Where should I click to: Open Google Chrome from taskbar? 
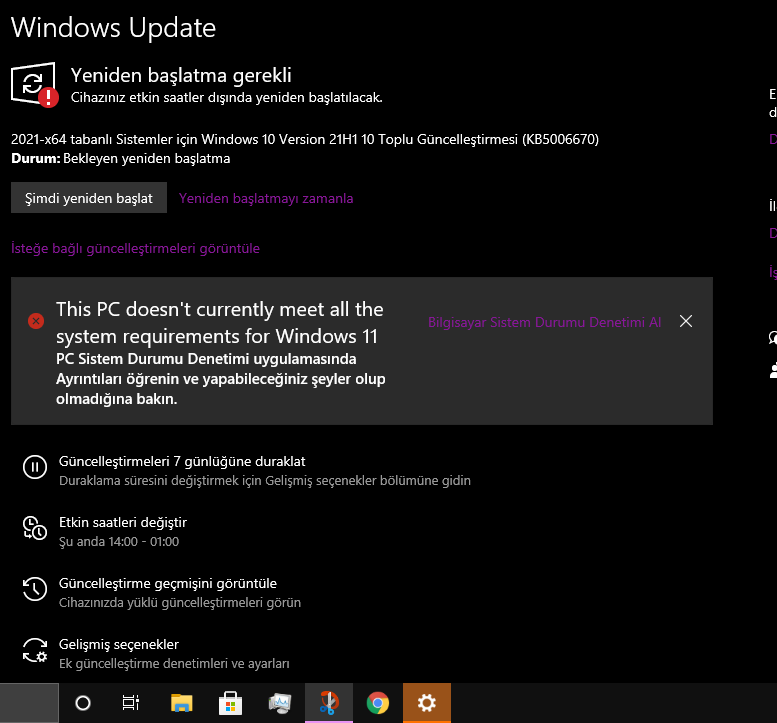pyautogui.click(x=378, y=703)
